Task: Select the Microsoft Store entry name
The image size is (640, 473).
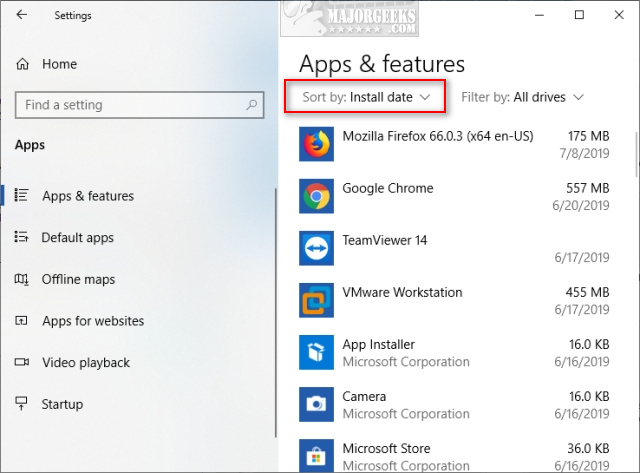Action: pyautogui.click(x=386, y=449)
